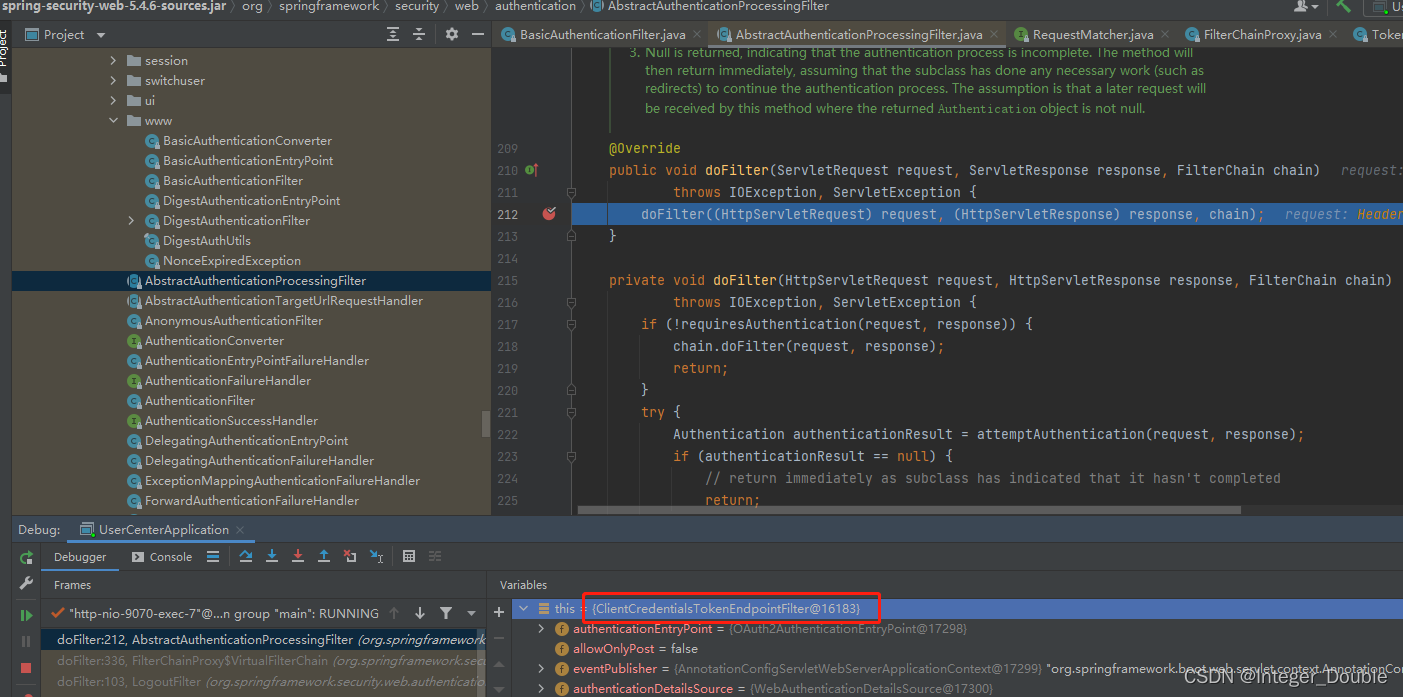Add a new watch with plus icon
1403x697 pixels.
pos(499,612)
